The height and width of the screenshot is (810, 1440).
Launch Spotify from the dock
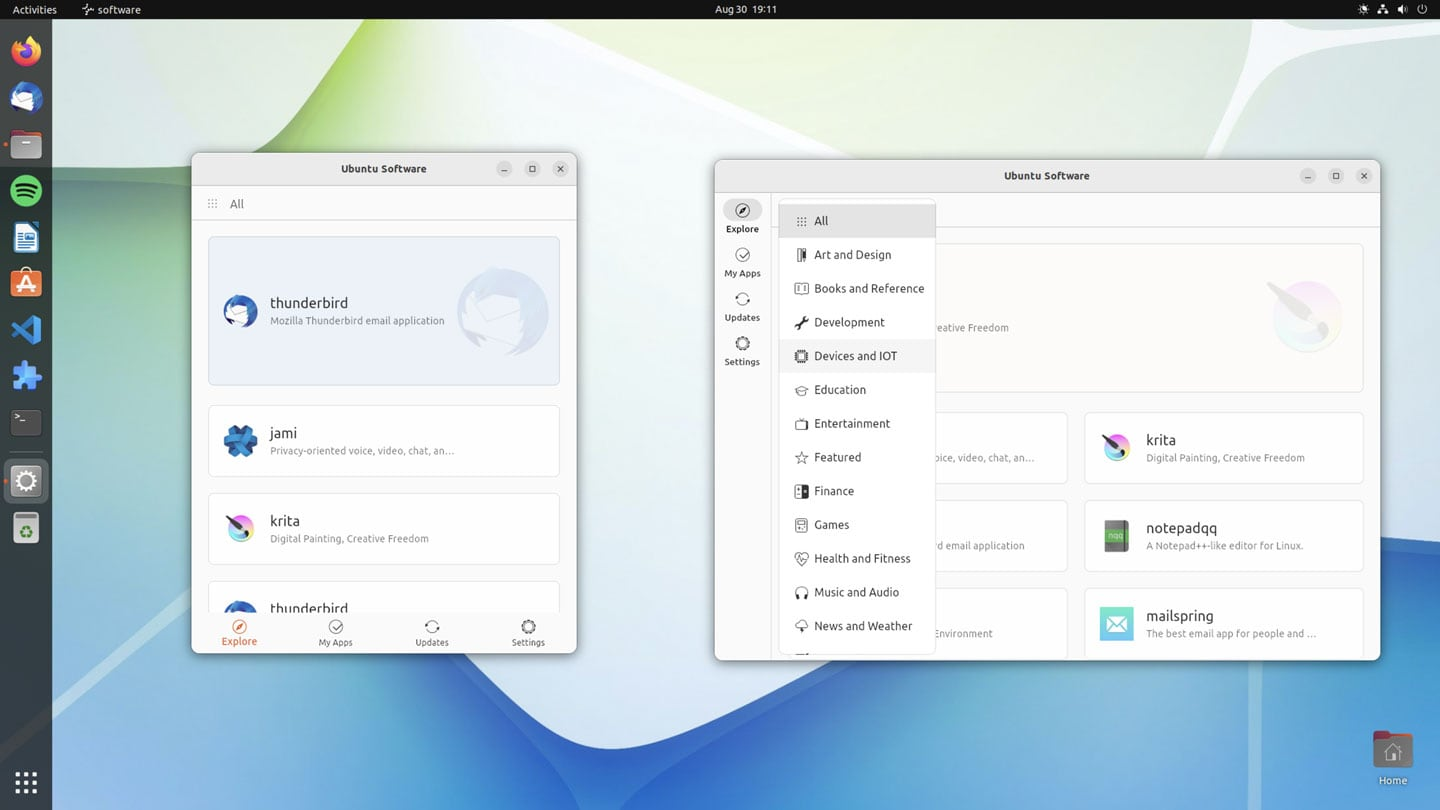[x=26, y=190]
